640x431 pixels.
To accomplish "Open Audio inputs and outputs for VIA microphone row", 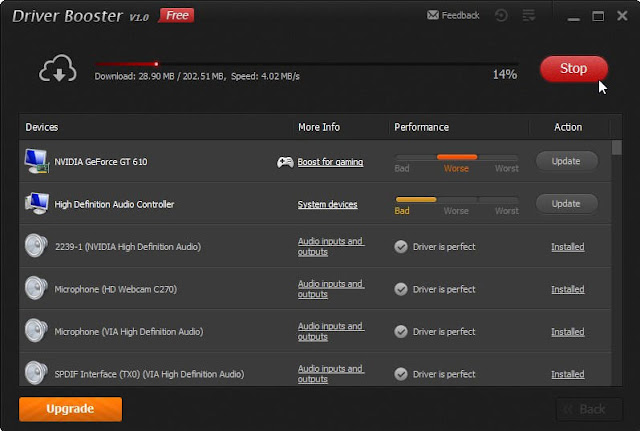I will [331, 331].
